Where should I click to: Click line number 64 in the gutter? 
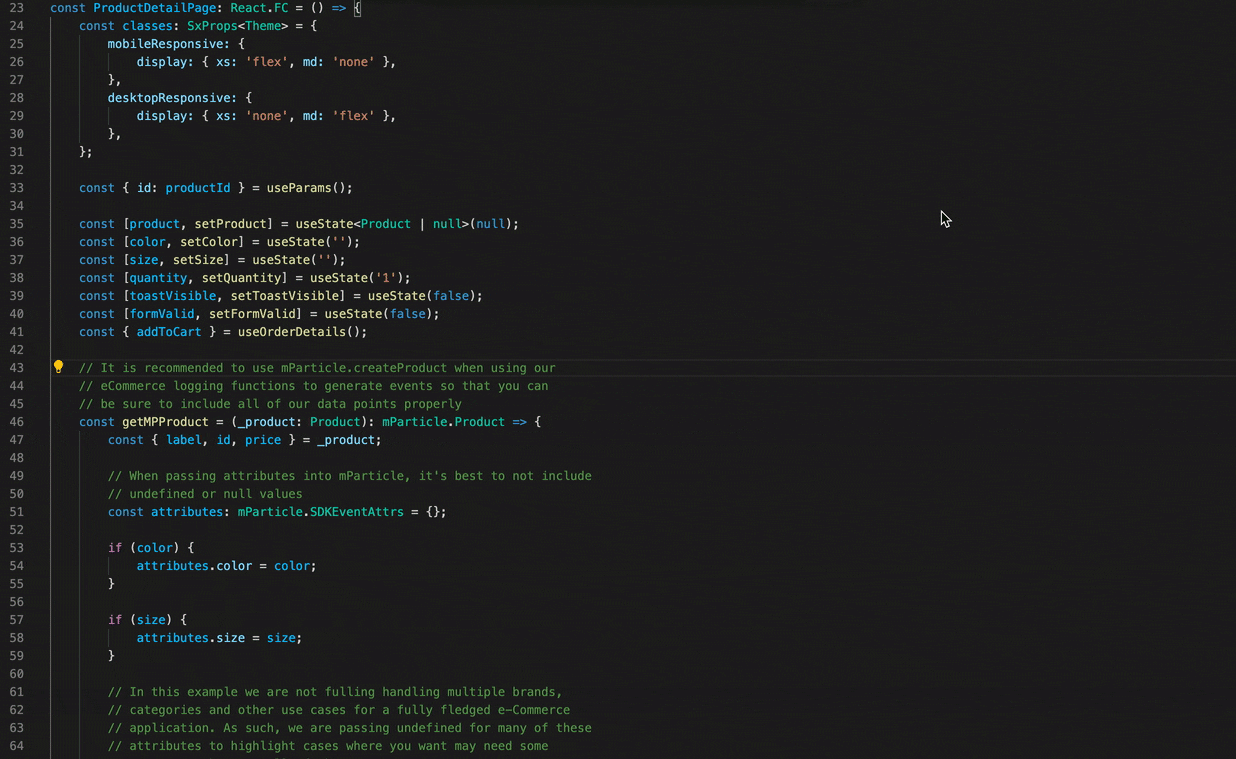[x=16, y=746]
